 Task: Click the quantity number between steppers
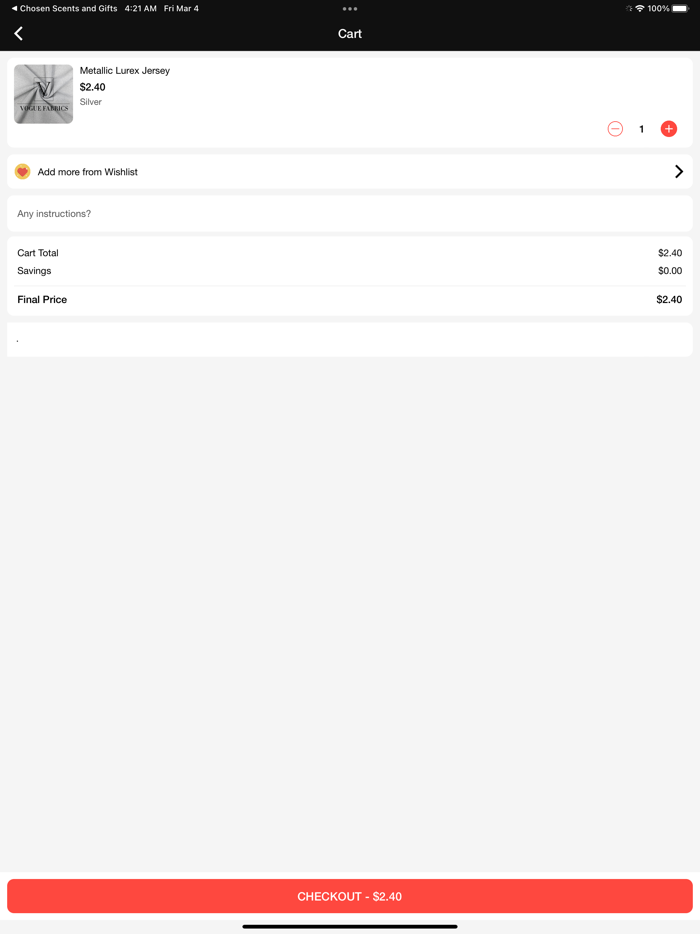coord(642,129)
